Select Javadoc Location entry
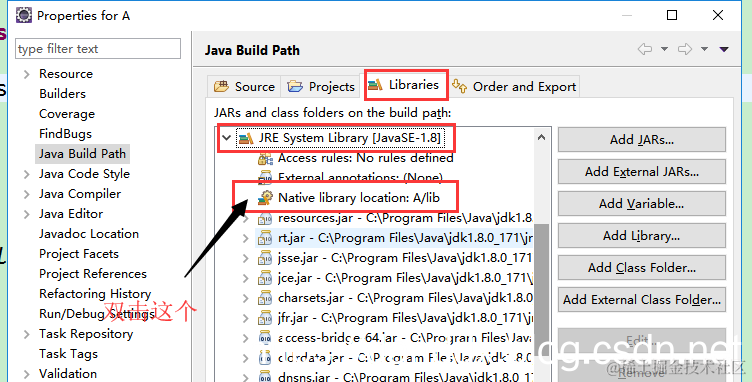This screenshot has height=382, width=752. (x=89, y=234)
